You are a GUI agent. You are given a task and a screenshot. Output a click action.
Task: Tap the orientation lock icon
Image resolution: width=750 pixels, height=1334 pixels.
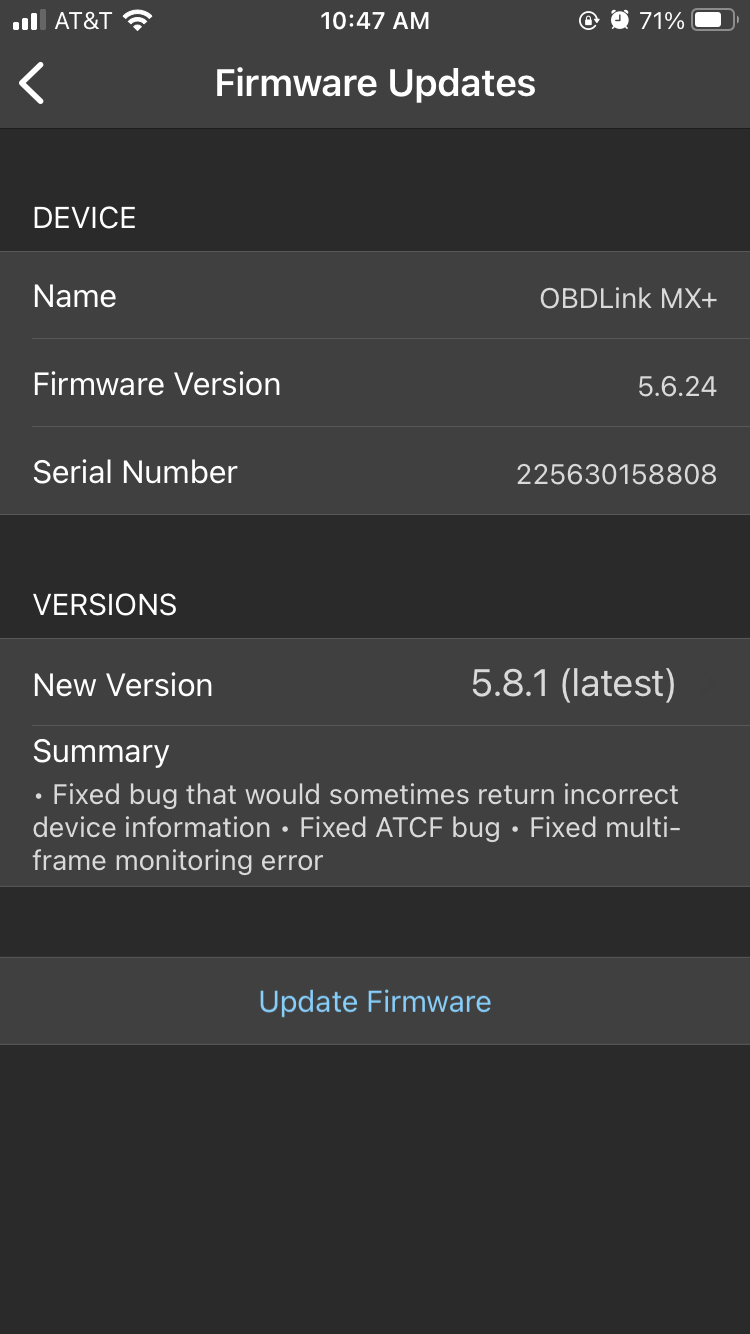pos(588,18)
